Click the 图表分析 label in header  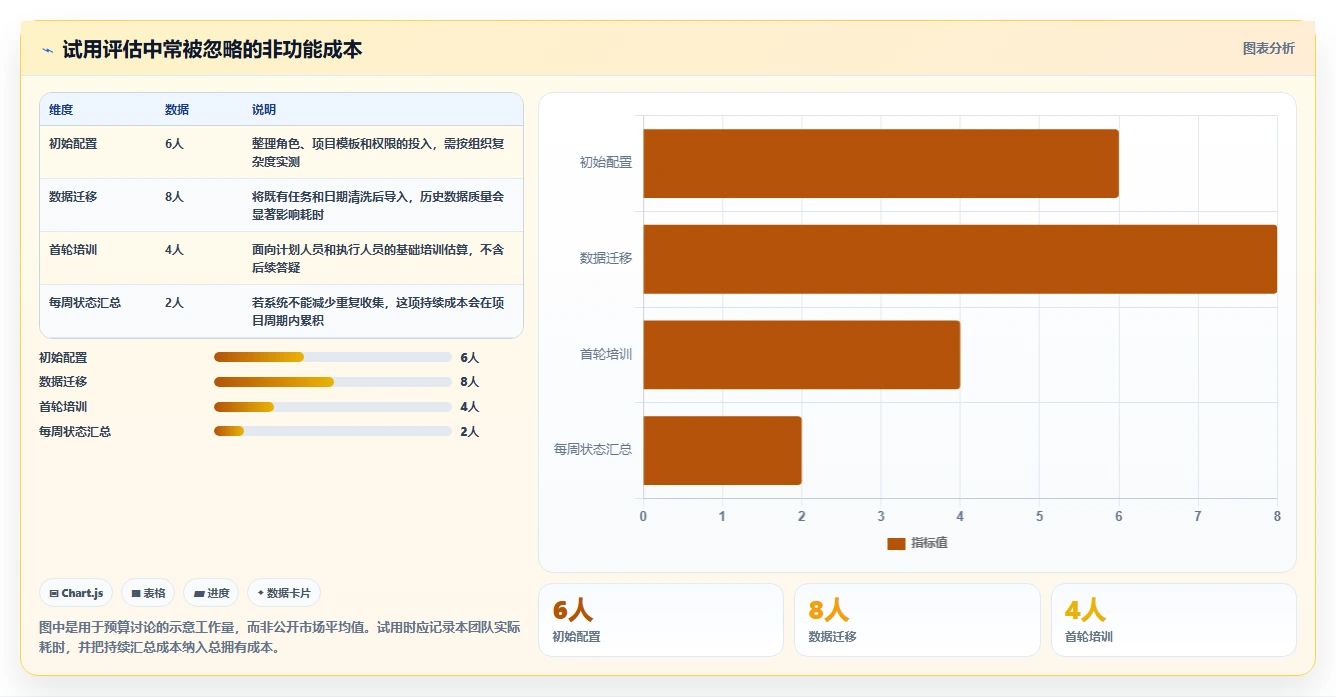pos(1268,48)
